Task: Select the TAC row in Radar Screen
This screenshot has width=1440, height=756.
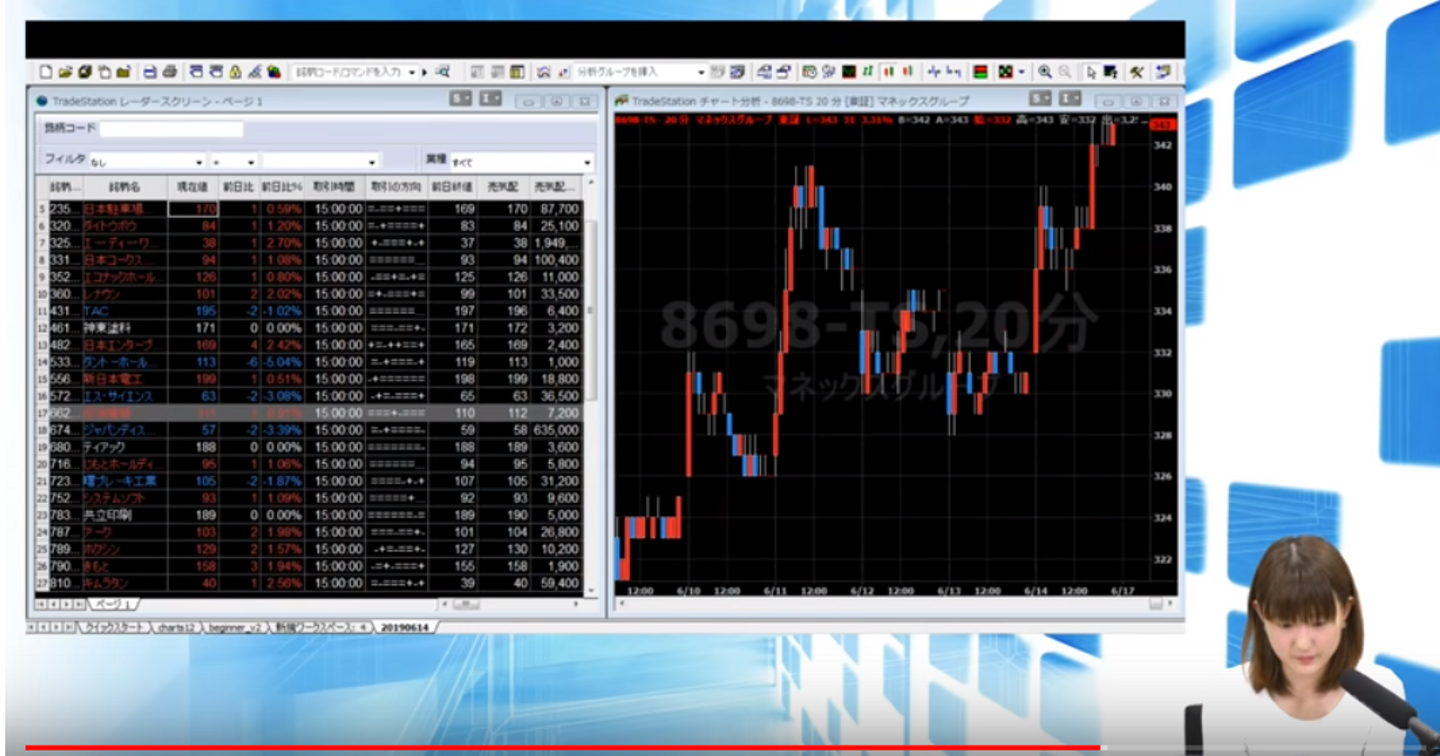Action: tap(309, 311)
